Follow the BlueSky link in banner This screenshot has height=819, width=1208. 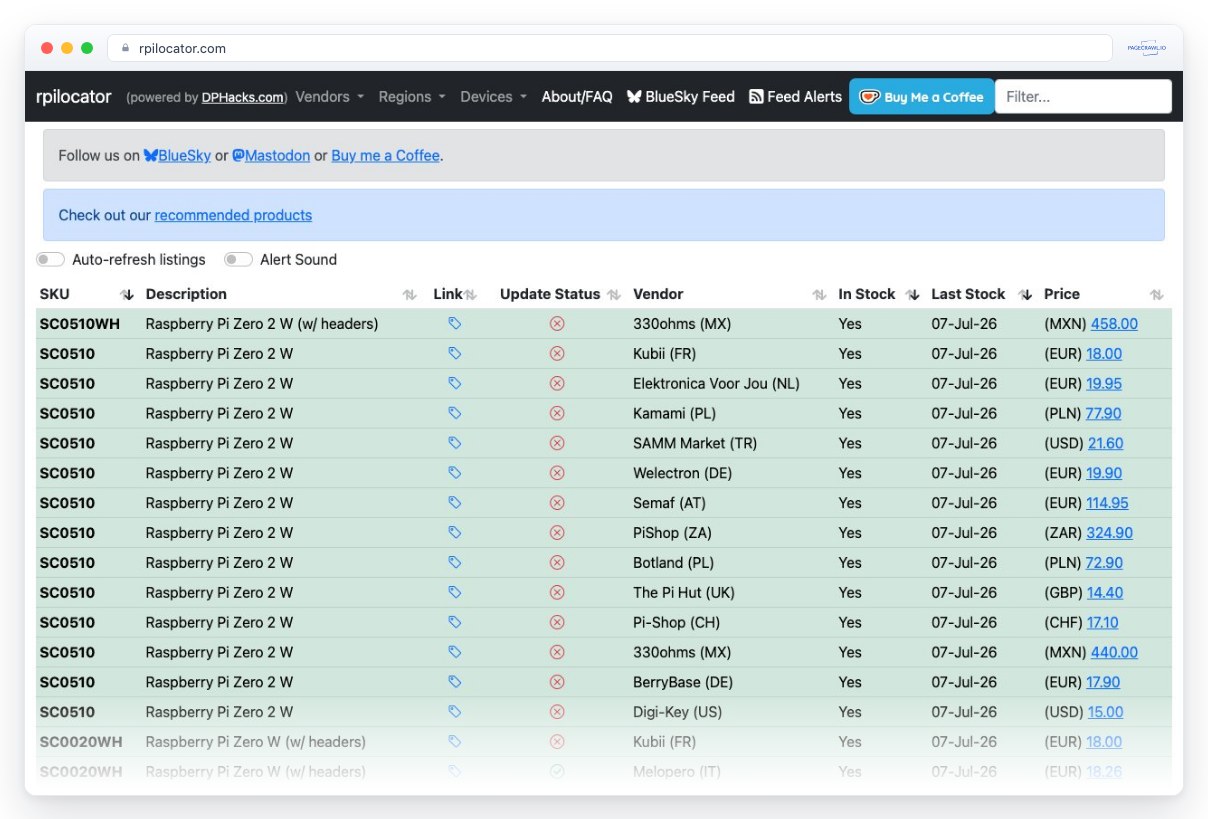(x=177, y=156)
